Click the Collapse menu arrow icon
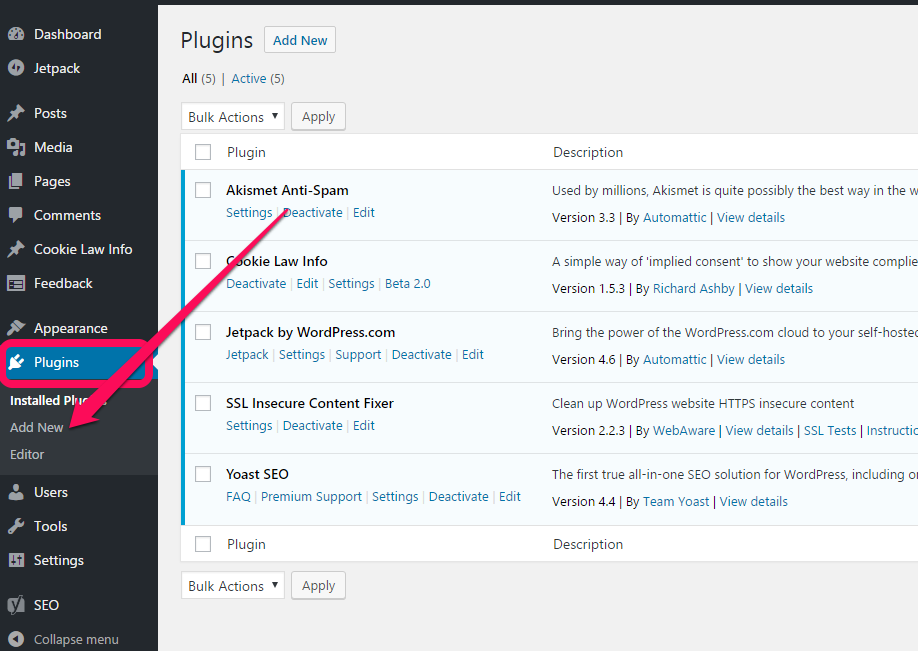This screenshot has height=651, width=918. 16,639
